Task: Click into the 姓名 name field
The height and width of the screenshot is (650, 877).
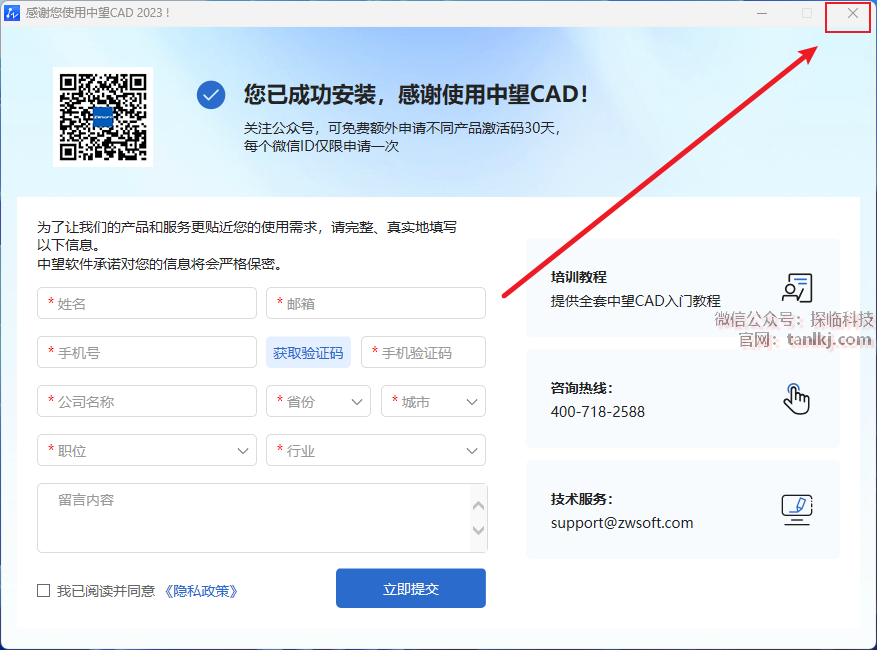Action: 147,303
